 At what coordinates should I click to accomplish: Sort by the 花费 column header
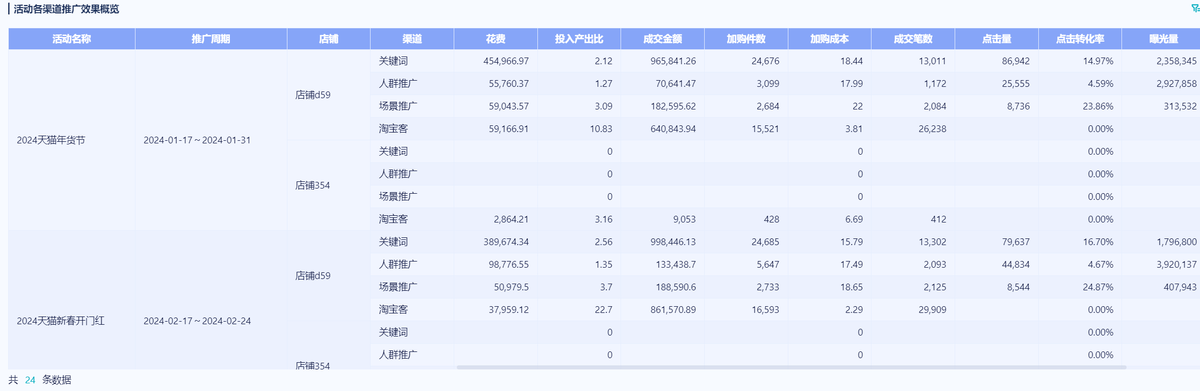pos(496,39)
